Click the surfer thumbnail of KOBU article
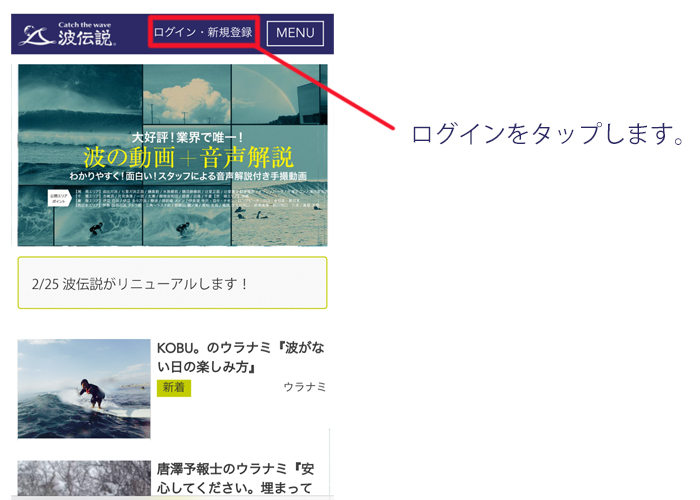700x500 pixels. tap(84, 389)
